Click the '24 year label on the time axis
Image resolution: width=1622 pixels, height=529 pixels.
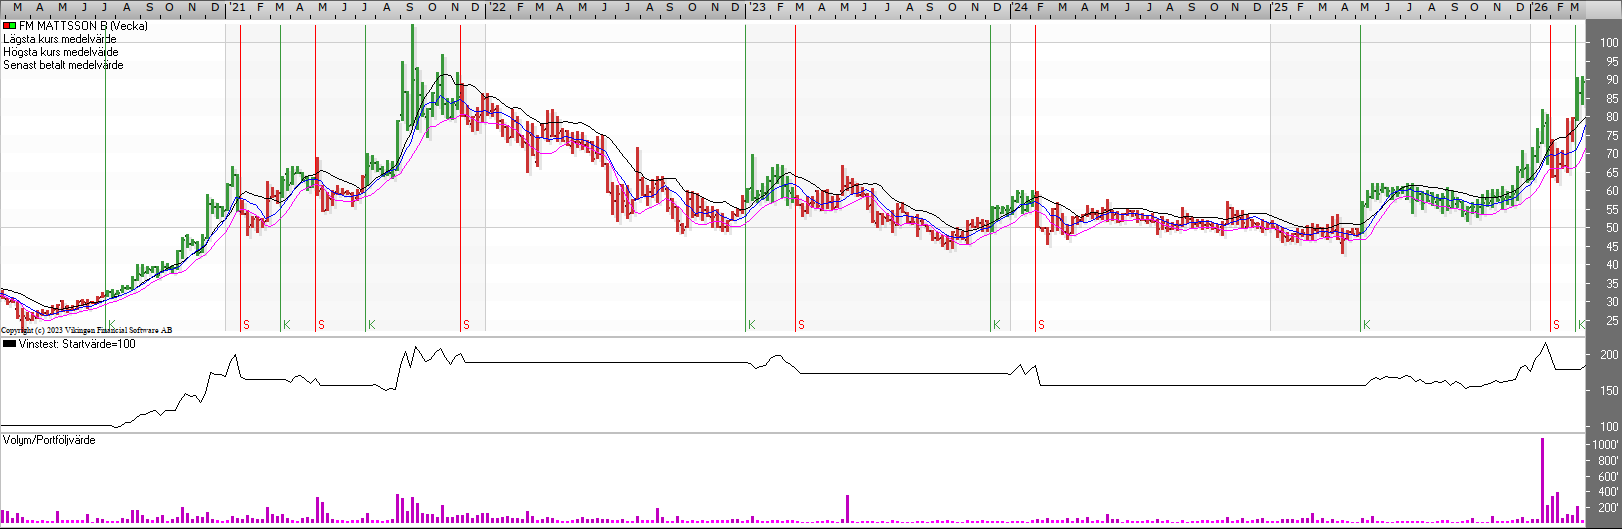click(1019, 7)
